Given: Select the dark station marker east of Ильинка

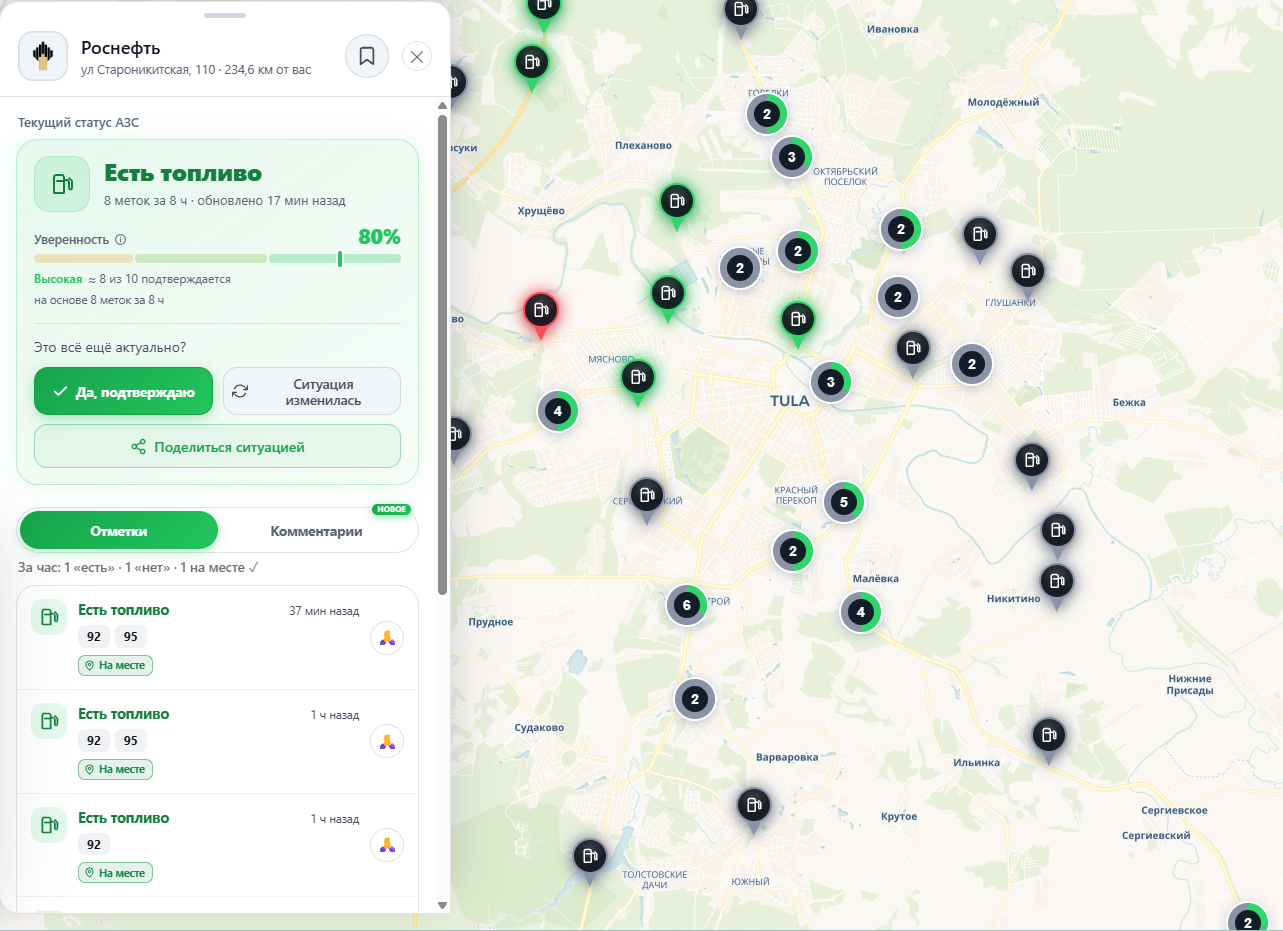Looking at the screenshot, I should 1049,738.
